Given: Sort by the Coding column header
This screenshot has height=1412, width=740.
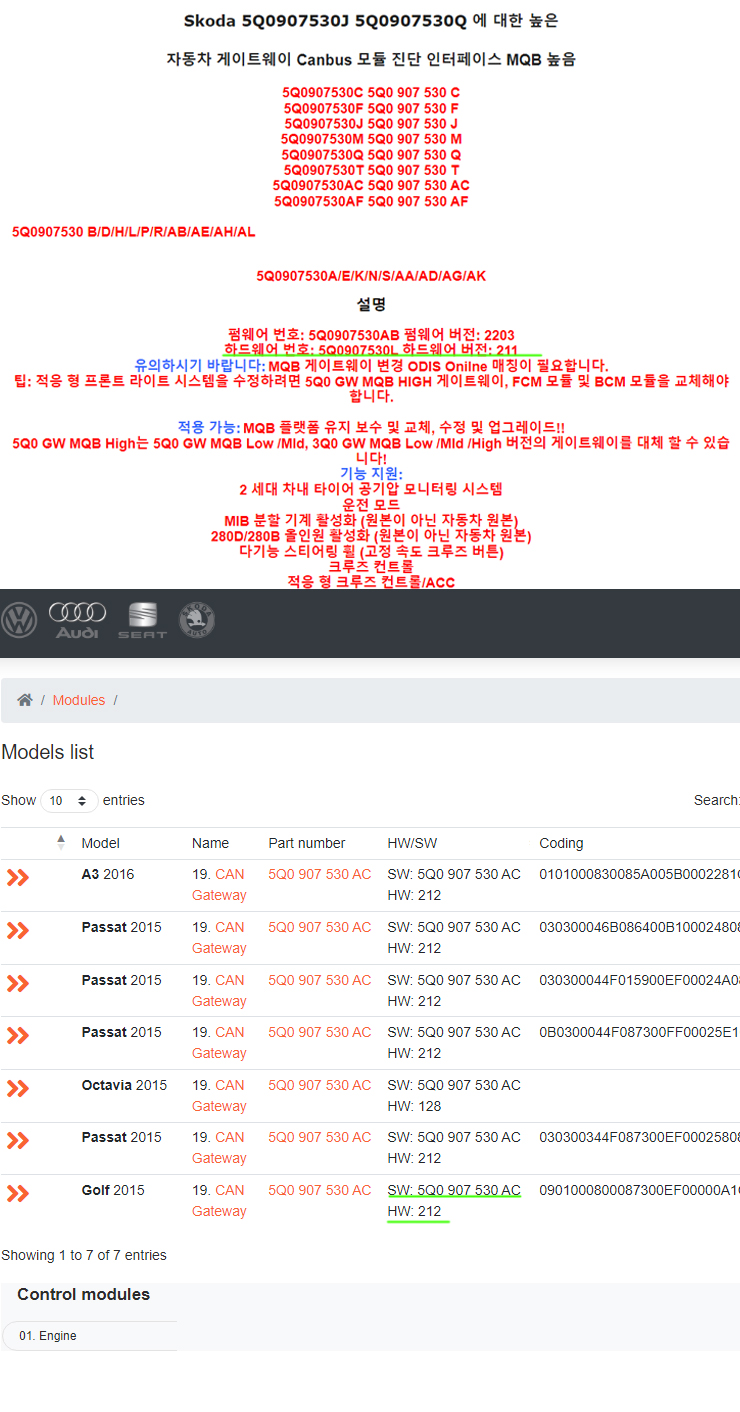Looking at the screenshot, I should [x=561, y=843].
